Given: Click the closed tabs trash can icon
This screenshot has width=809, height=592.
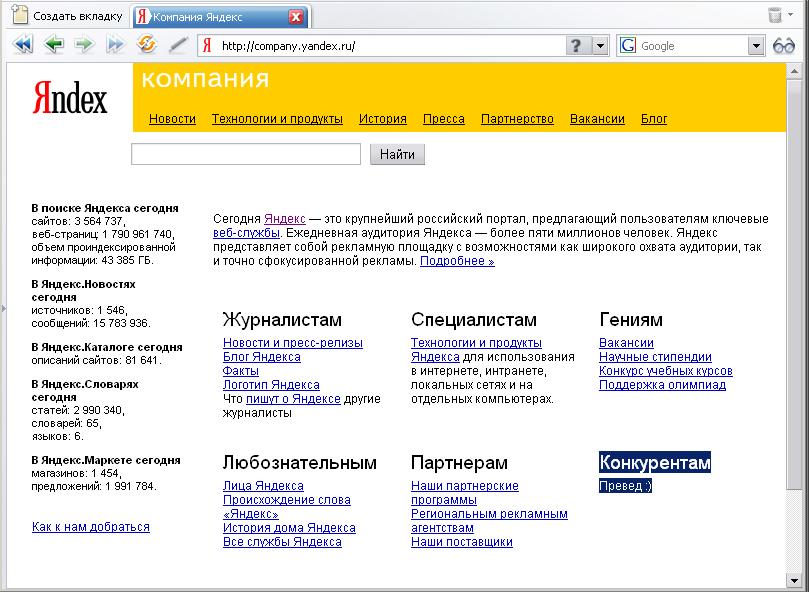Looking at the screenshot, I should [x=774, y=15].
